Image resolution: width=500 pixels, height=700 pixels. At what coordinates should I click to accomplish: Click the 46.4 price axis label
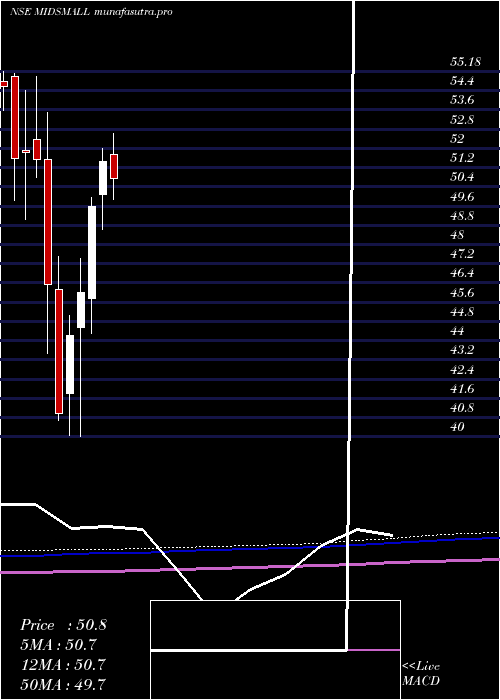[x=462, y=273]
